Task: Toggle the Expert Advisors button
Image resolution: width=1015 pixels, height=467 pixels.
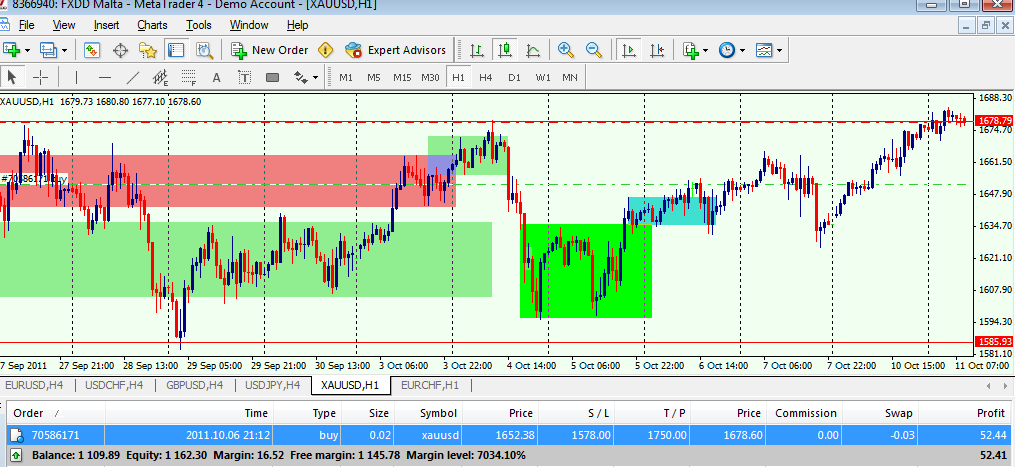Action: coord(395,49)
